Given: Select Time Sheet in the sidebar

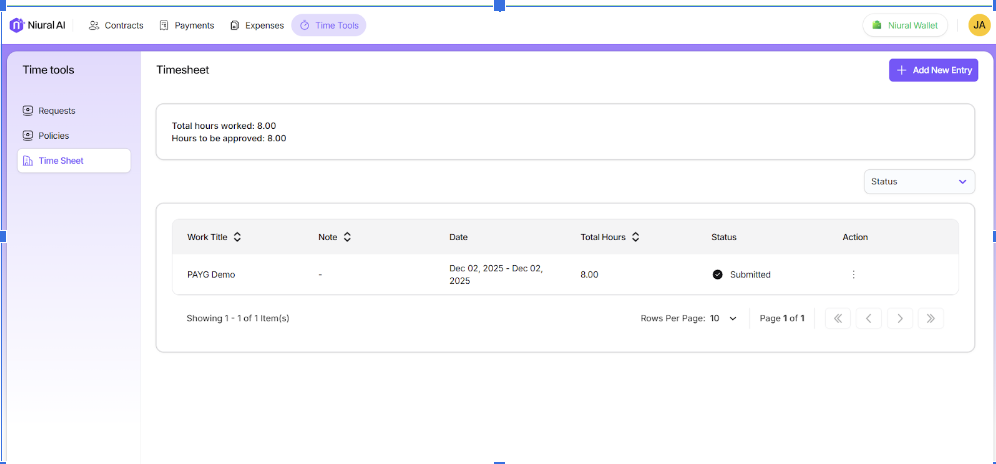Looking at the screenshot, I should [x=61, y=161].
